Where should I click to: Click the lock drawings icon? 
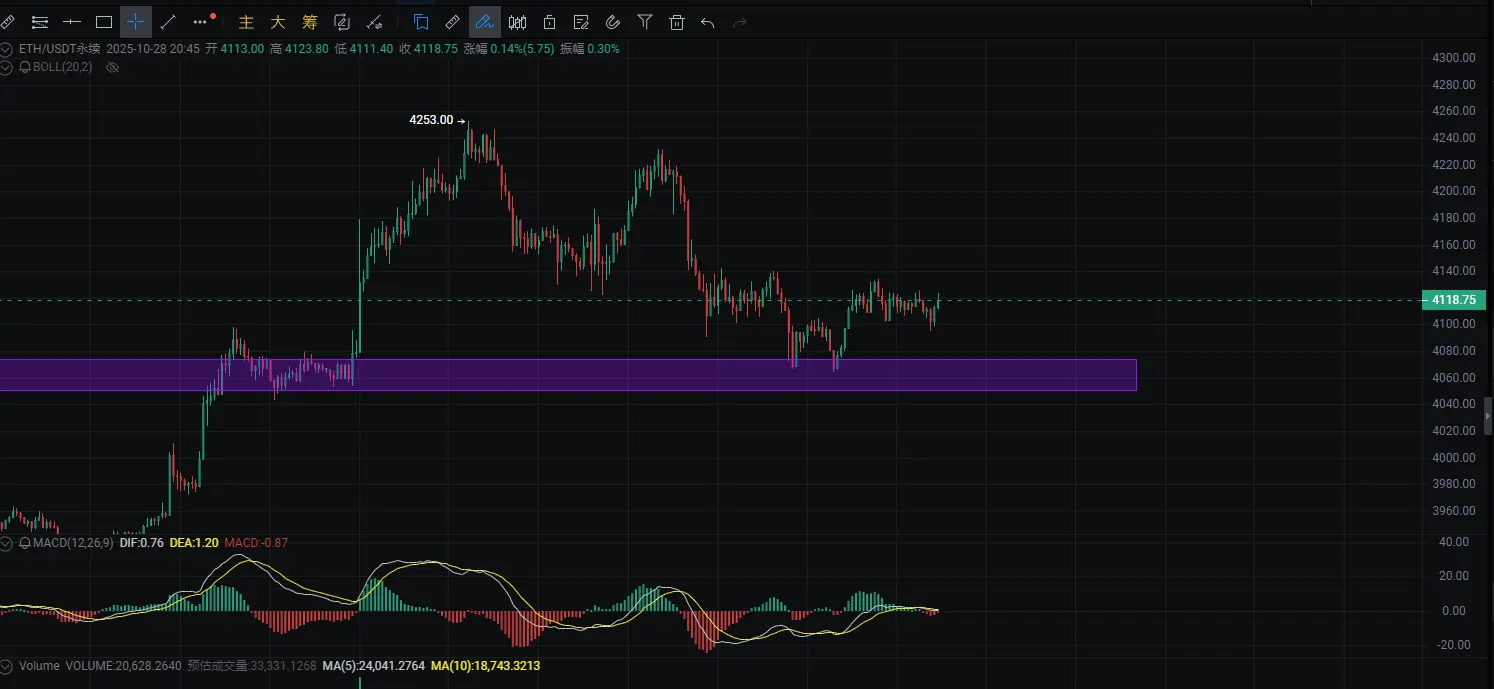click(x=549, y=21)
